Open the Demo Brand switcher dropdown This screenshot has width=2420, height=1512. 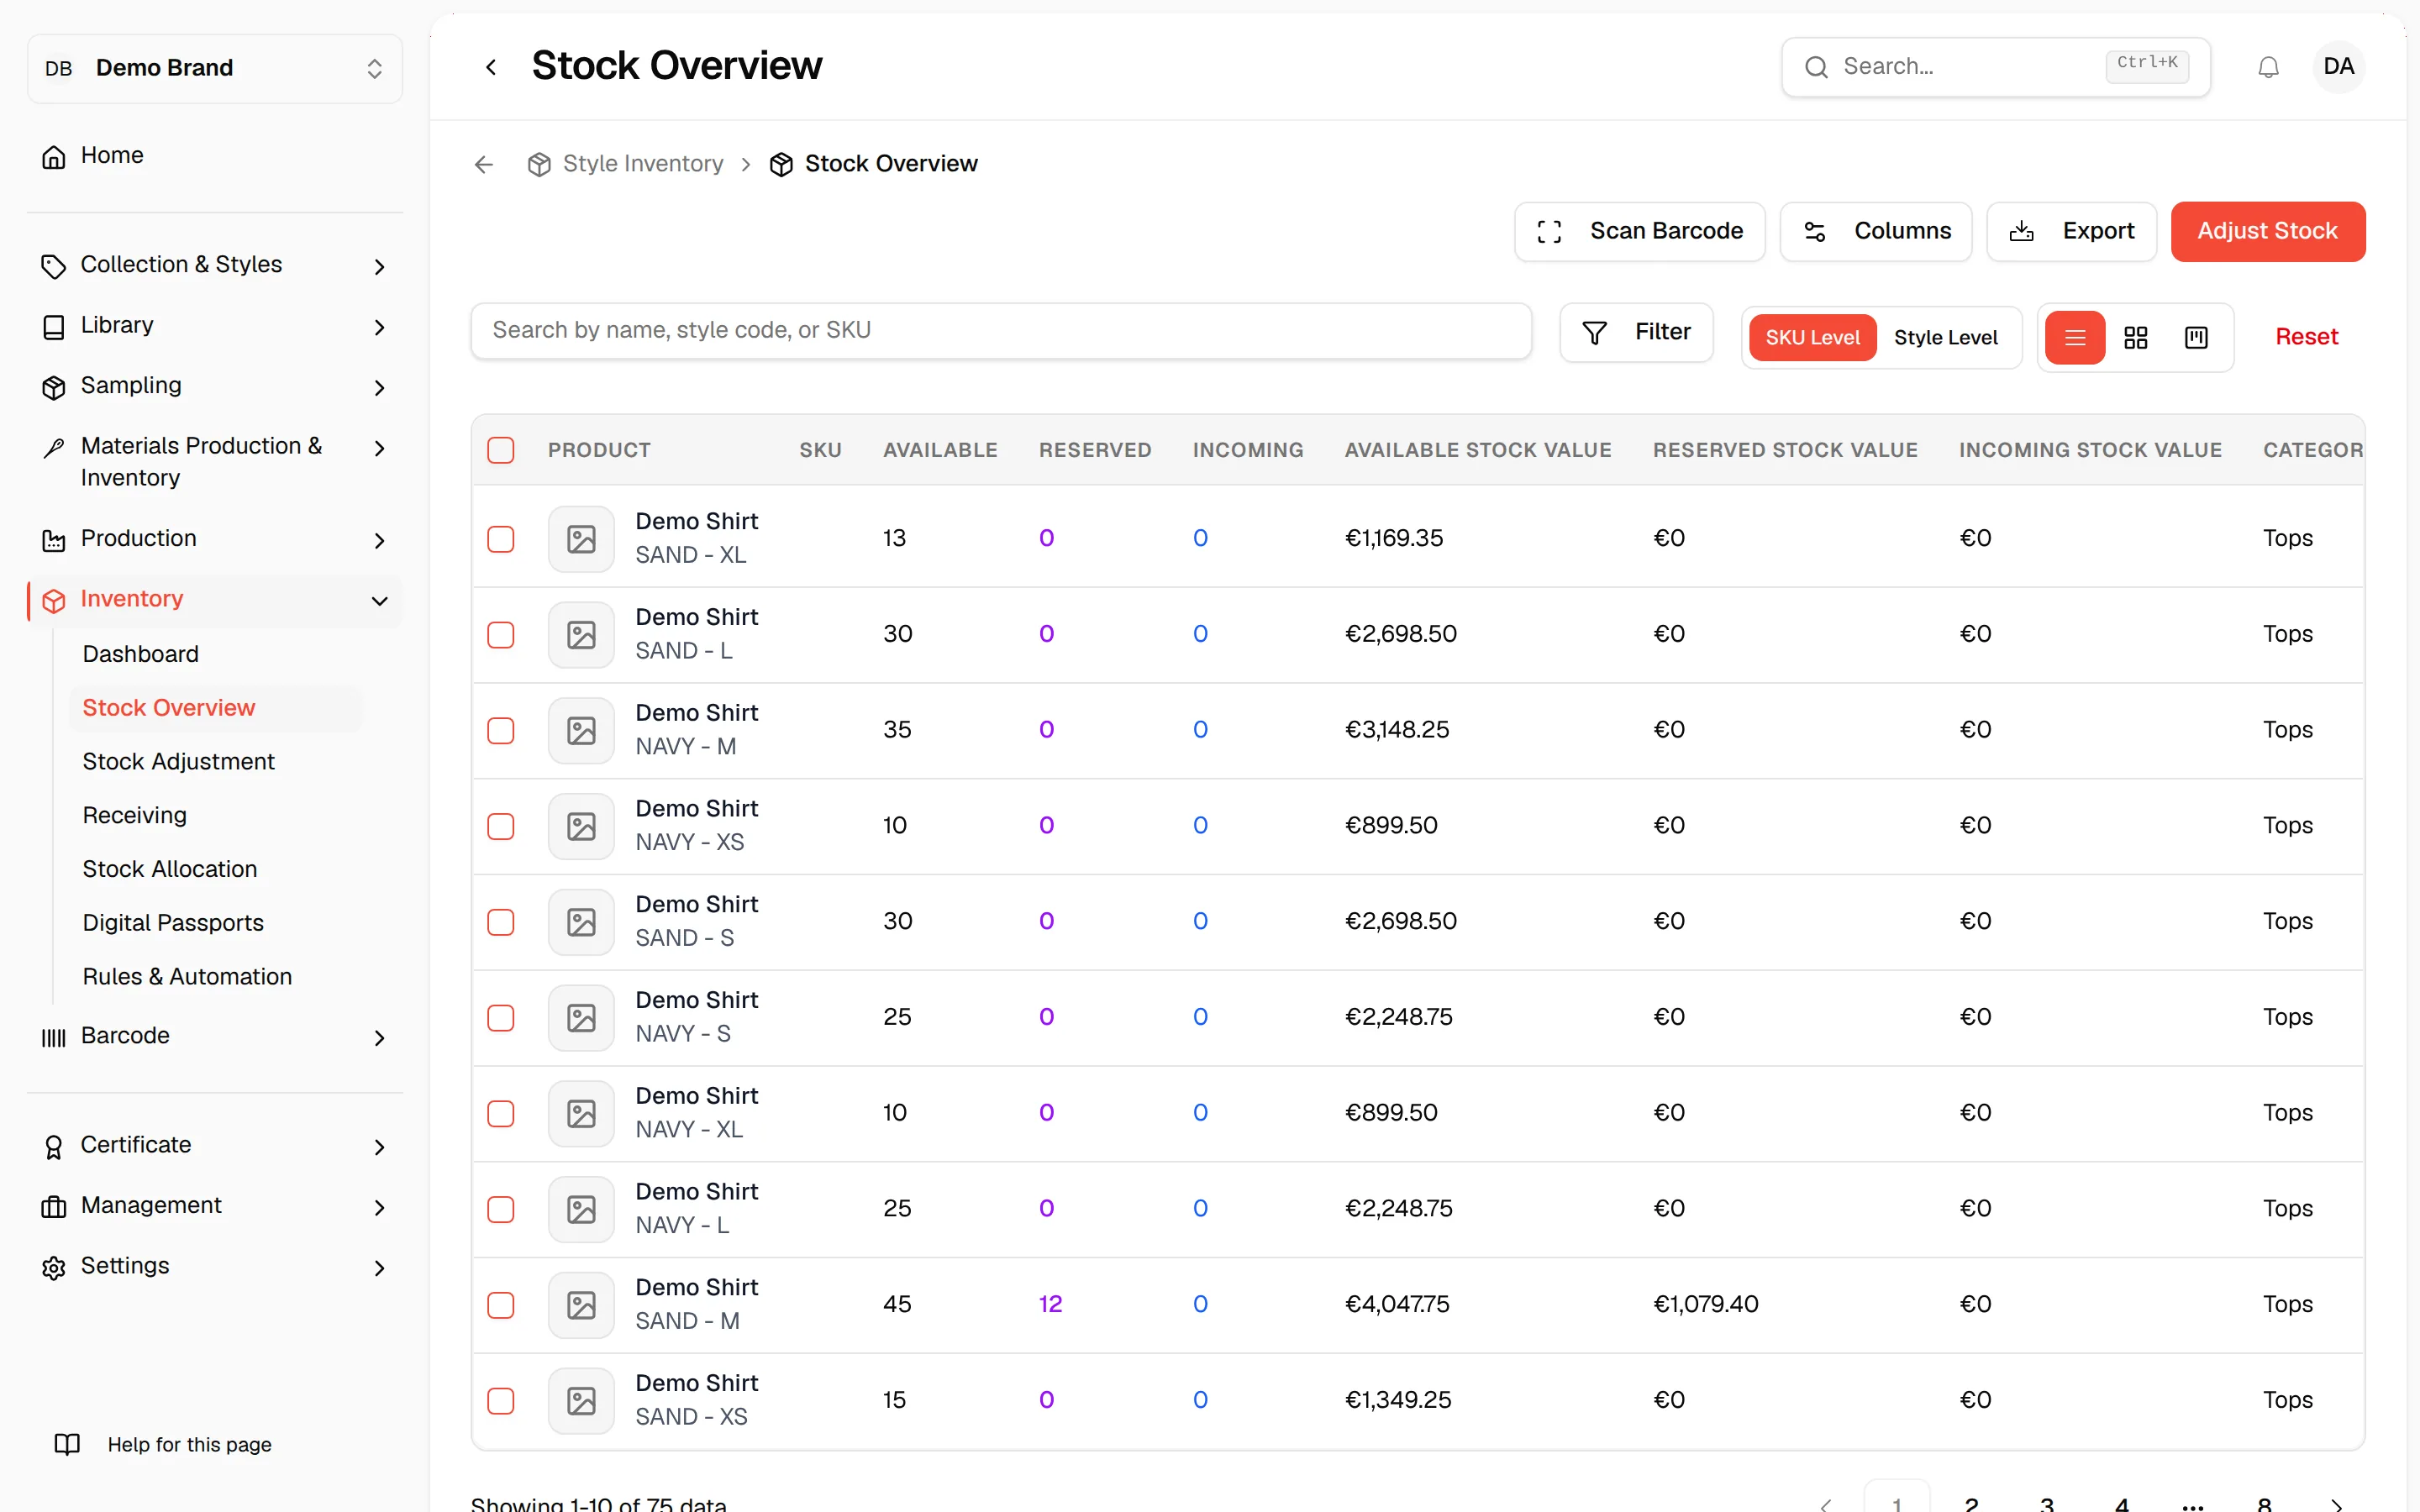click(x=215, y=68)
